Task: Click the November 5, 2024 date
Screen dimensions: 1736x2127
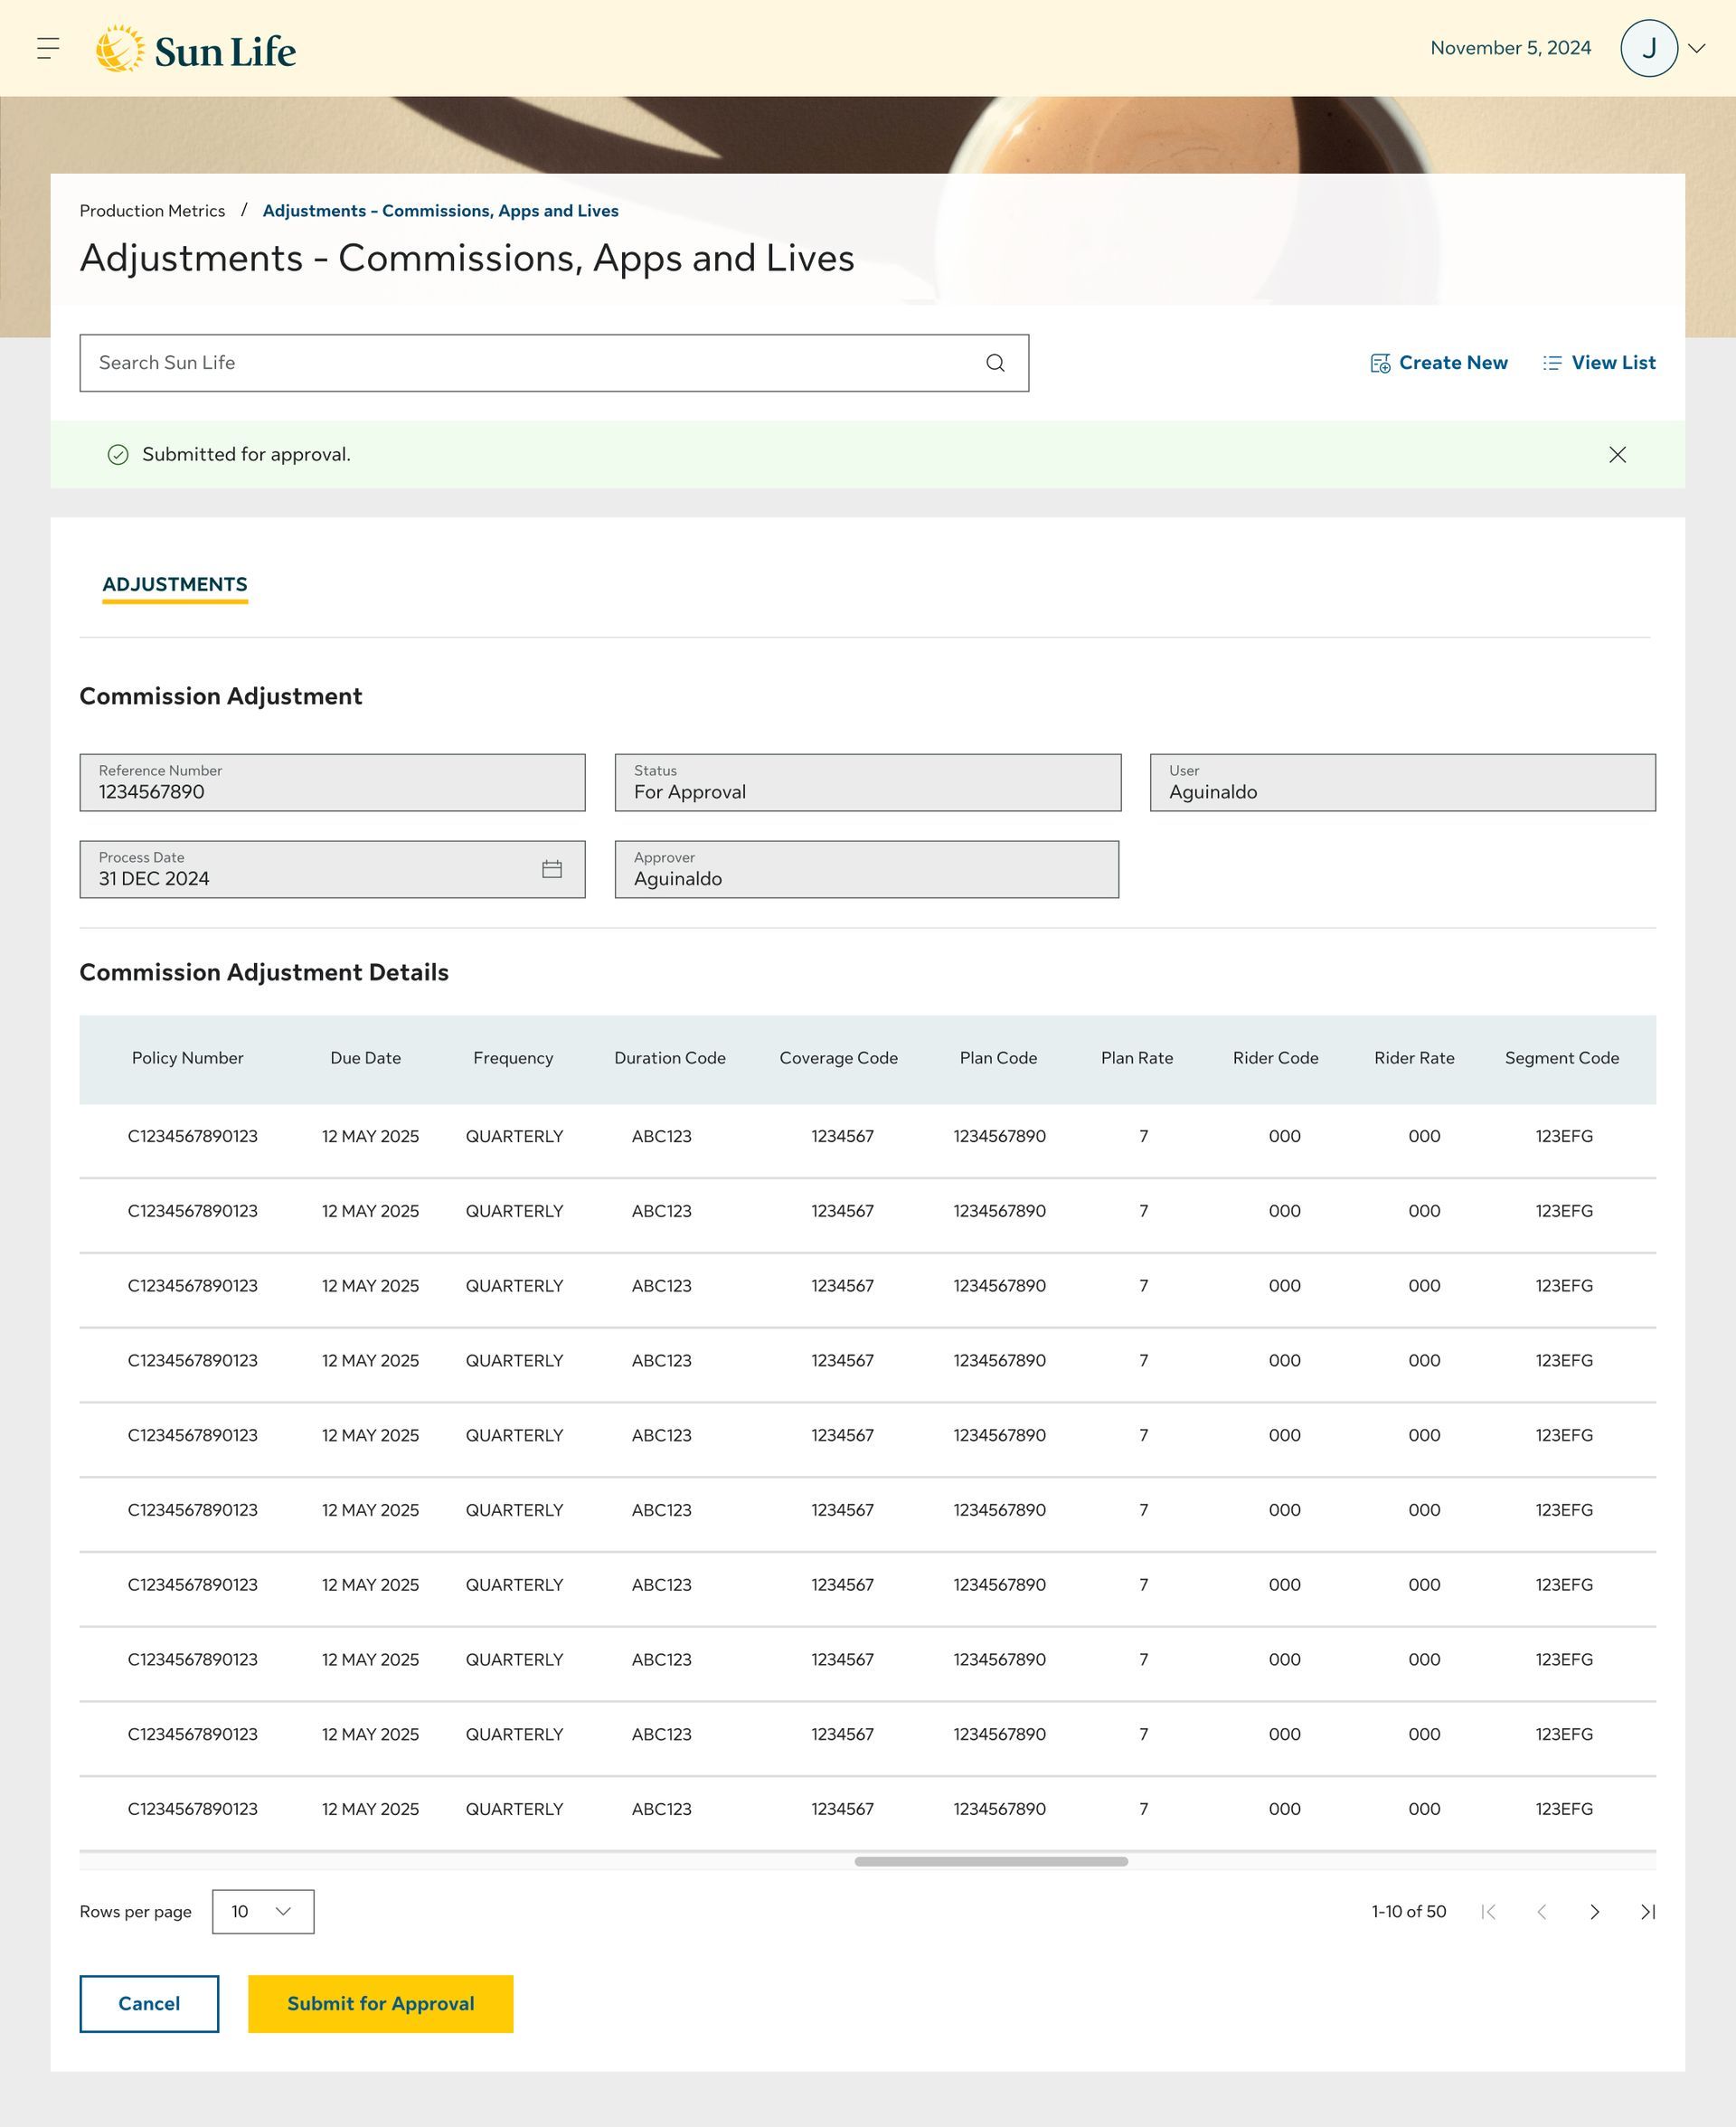Action: point(1510,48)
